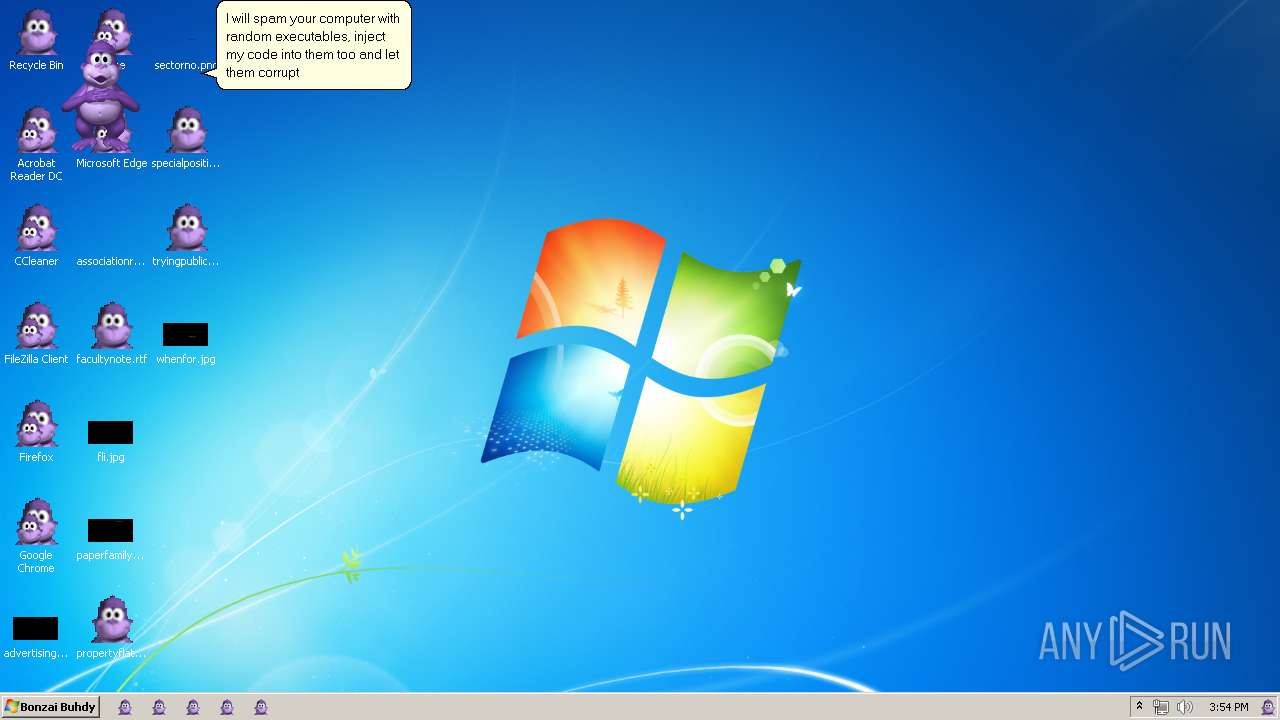Select the fli.jpg black thumbnail

point(110,432)
